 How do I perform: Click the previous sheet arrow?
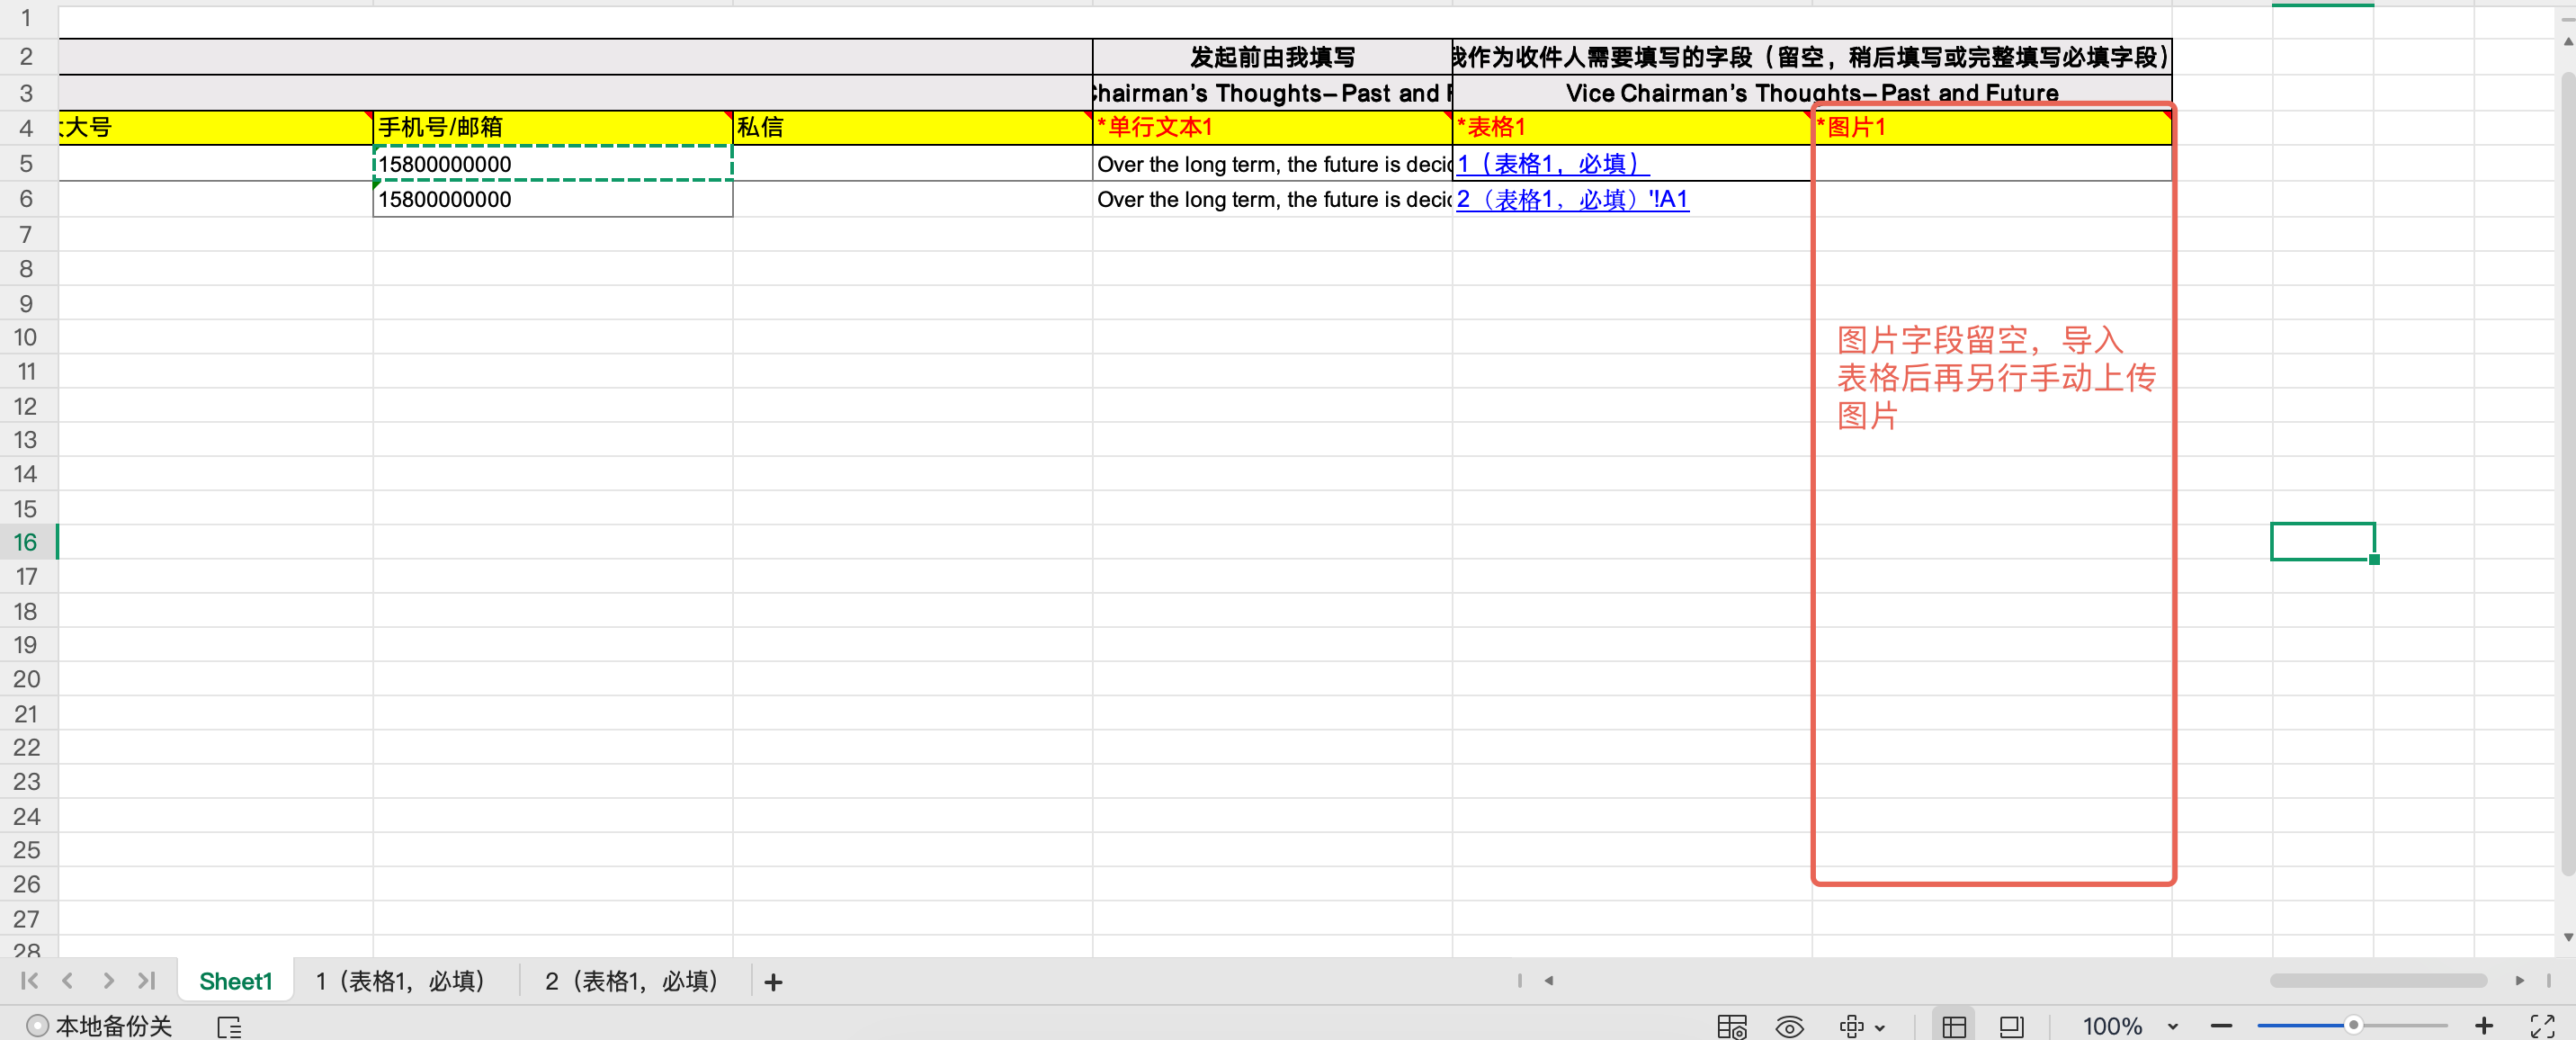(68, 981)
